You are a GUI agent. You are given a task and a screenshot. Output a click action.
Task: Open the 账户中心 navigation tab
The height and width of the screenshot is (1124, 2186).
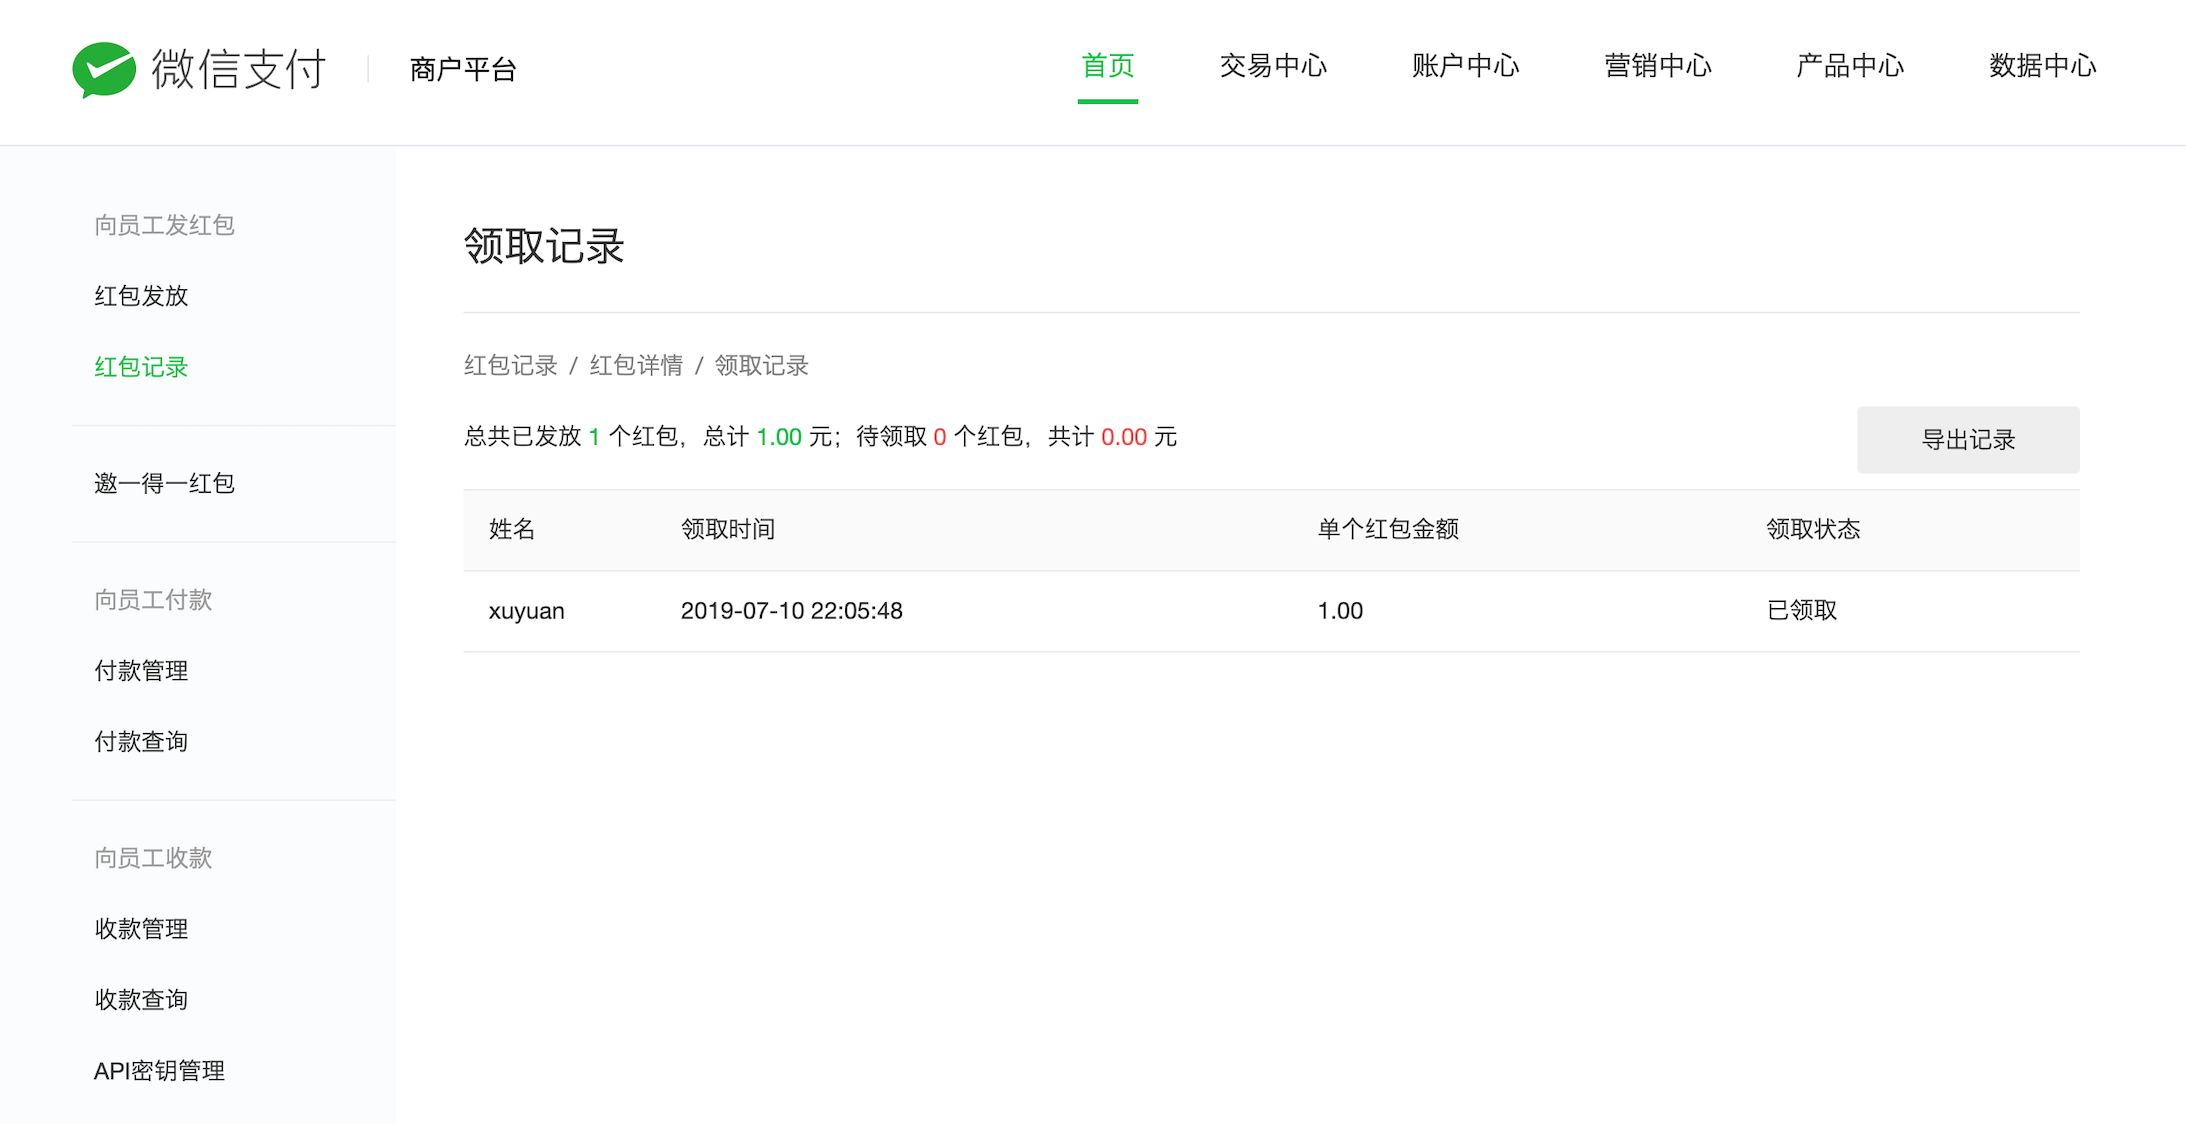coord(1465,66)
